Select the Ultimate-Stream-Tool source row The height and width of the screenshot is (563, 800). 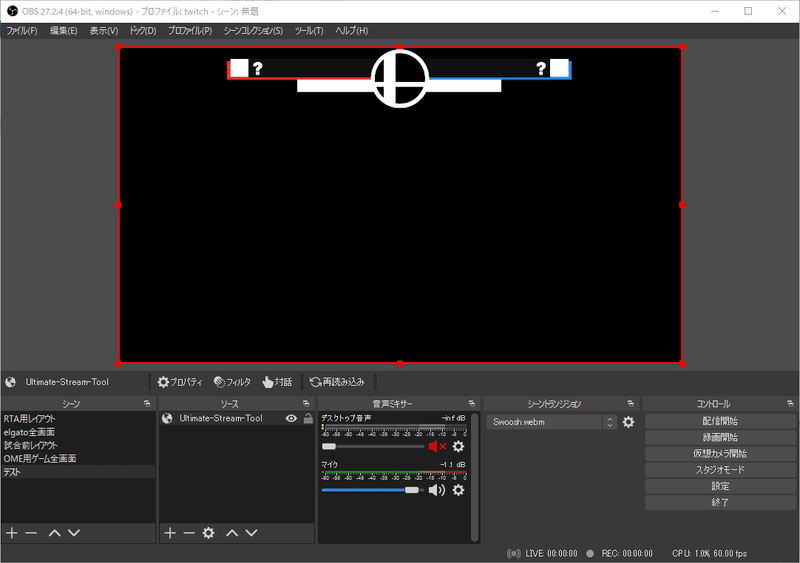coord(237,419)
